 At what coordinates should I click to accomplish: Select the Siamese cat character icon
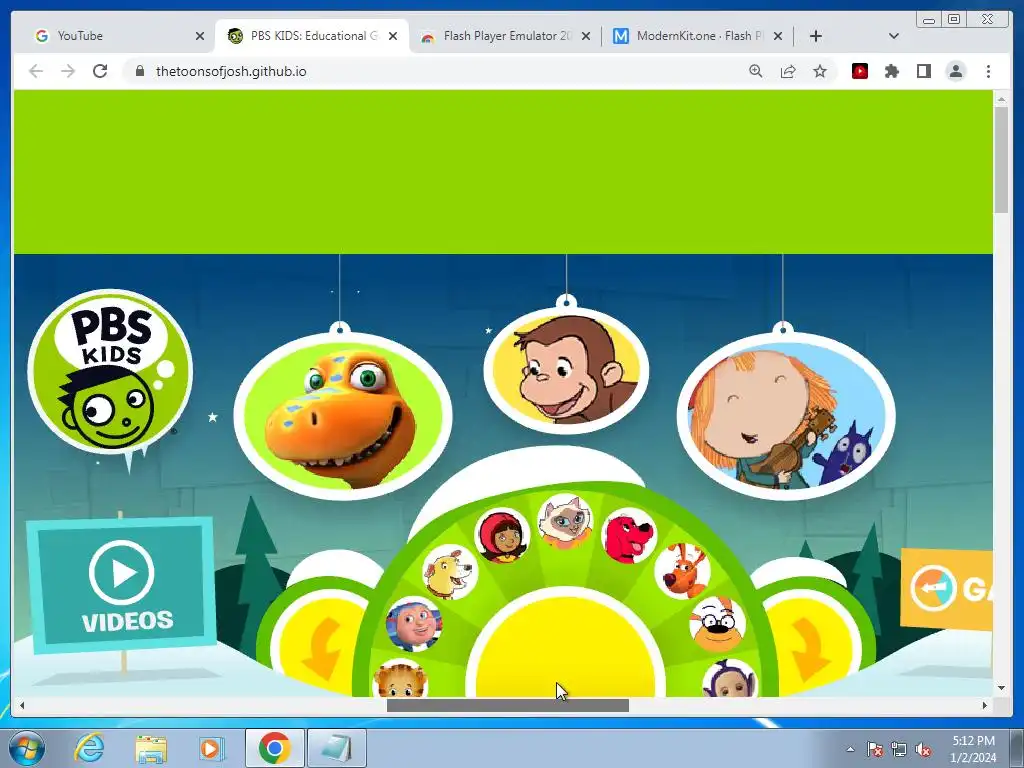click(x=565, y=520)
